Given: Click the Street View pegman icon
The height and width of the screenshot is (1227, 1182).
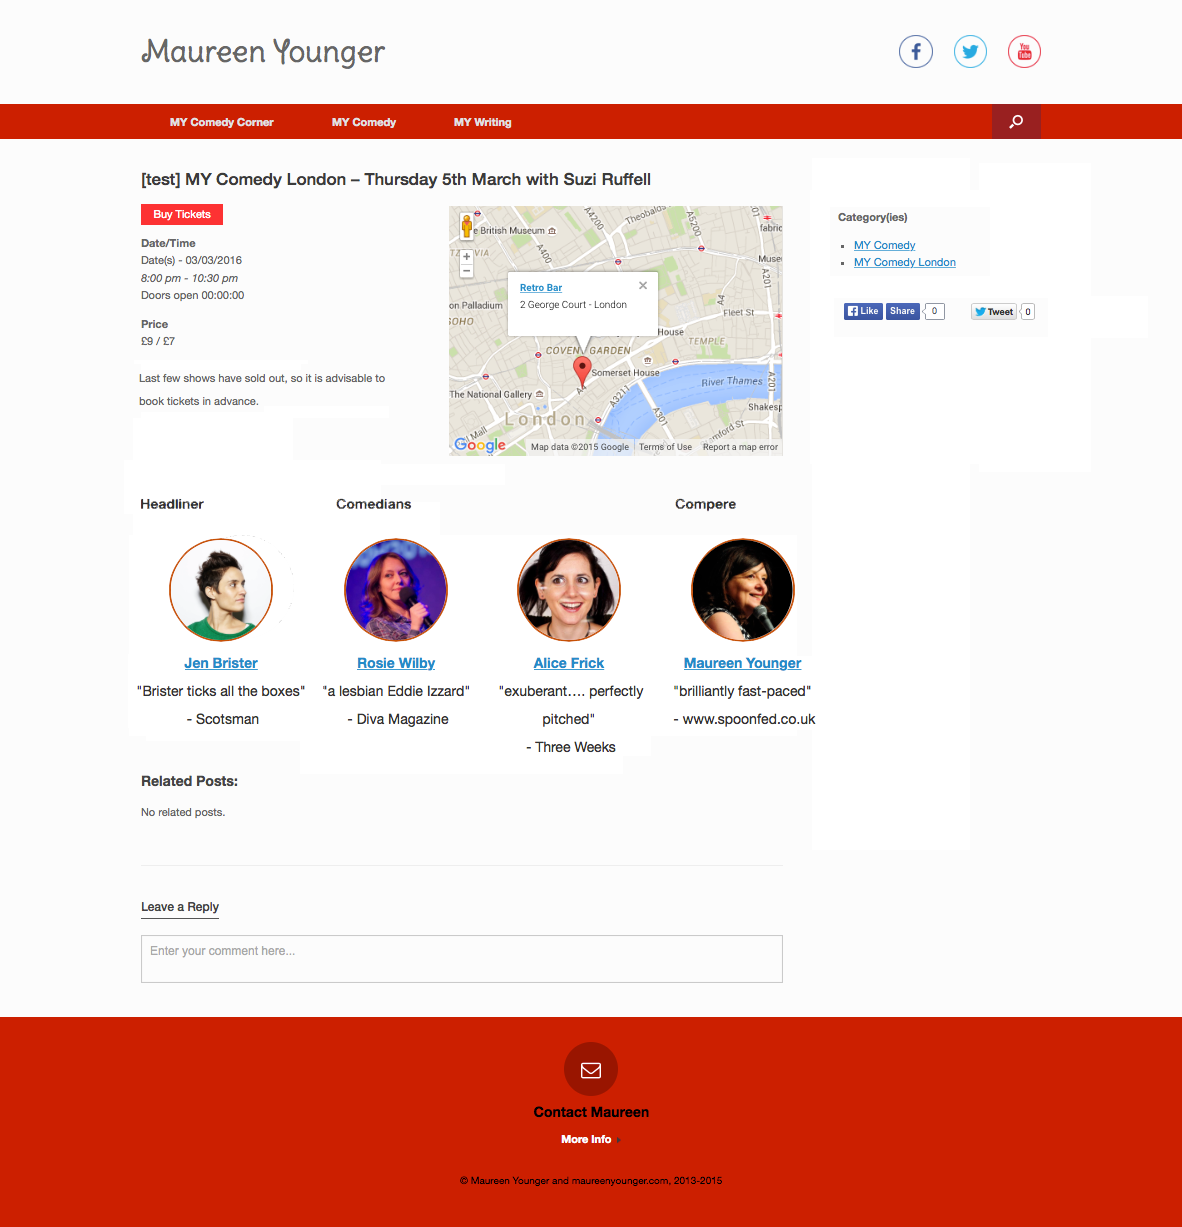Looking at the screenshot, I should pos(466,227).
